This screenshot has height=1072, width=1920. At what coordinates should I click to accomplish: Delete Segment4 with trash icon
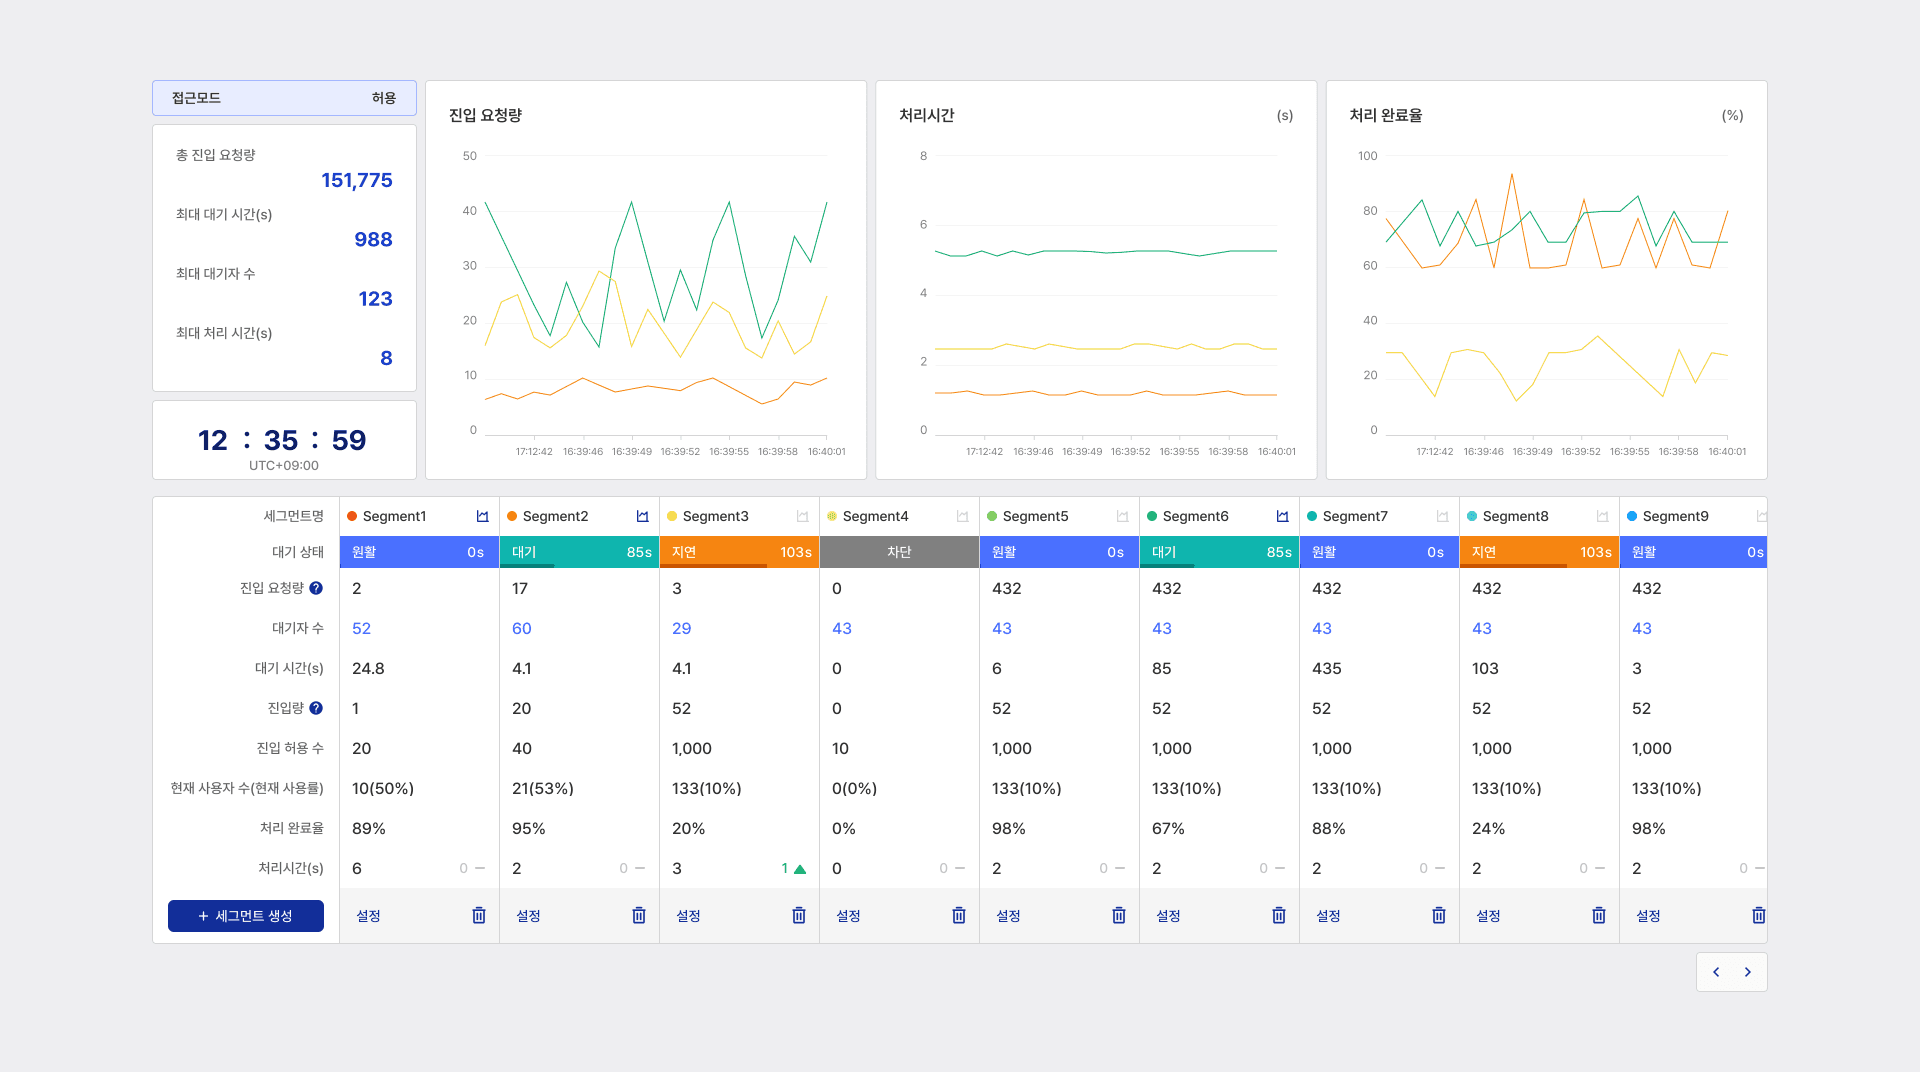point(959,915)
